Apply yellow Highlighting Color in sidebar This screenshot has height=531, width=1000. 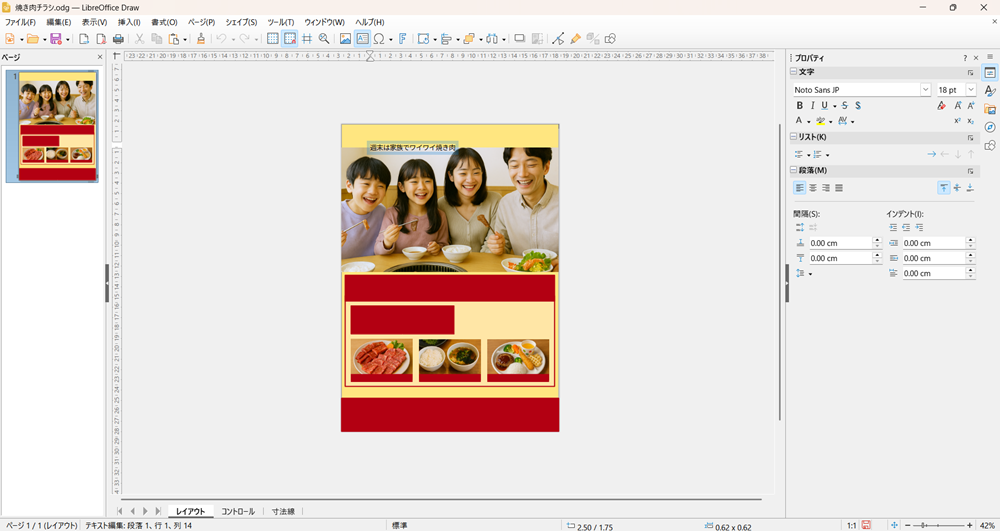[821, 120]
